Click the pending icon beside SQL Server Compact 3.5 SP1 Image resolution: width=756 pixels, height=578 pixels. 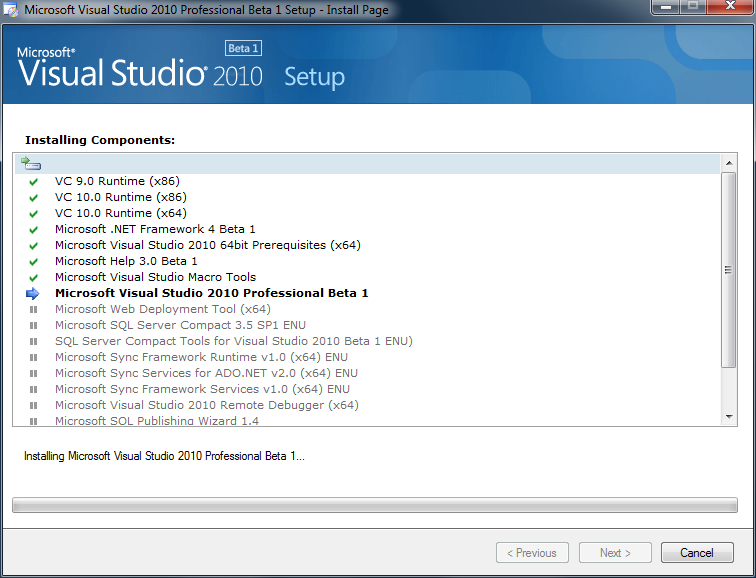tap(33, 325)
